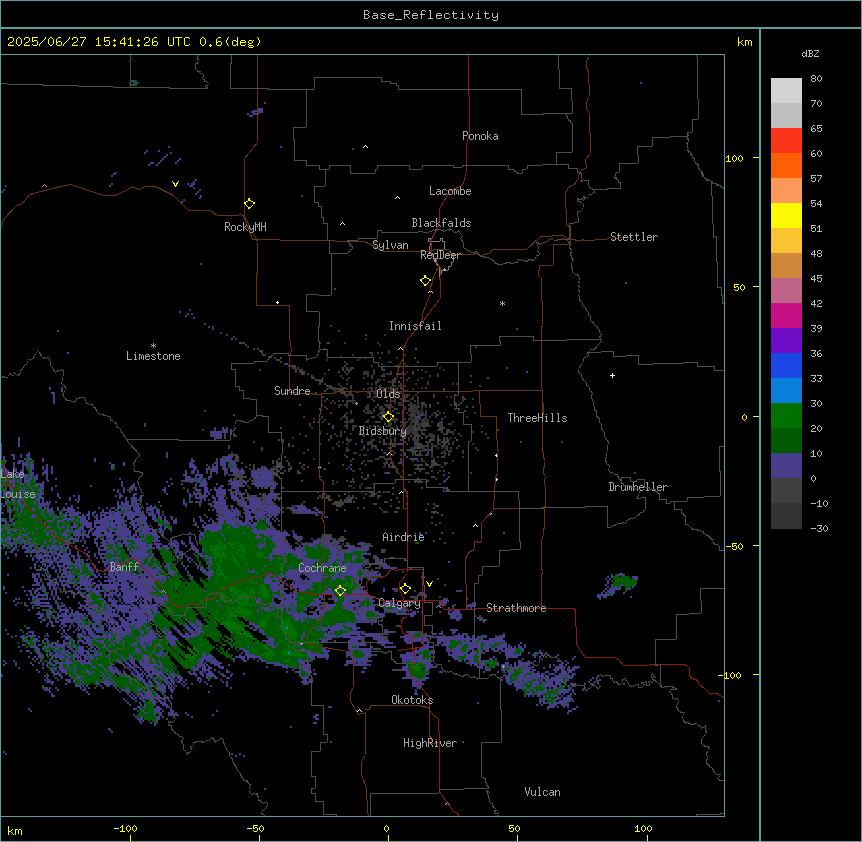
Task: Click the Sundre city label
Action: [292, 391]
